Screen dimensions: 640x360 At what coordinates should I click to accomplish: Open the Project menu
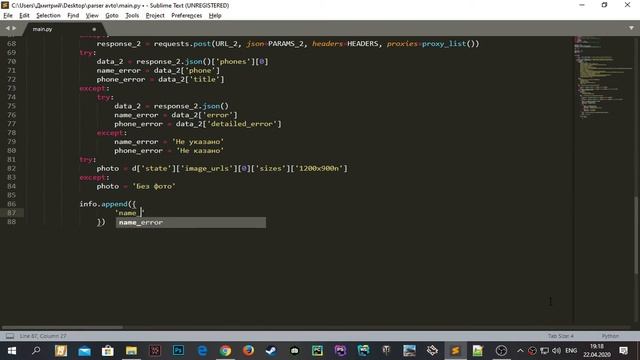click(x=155, y=16)
